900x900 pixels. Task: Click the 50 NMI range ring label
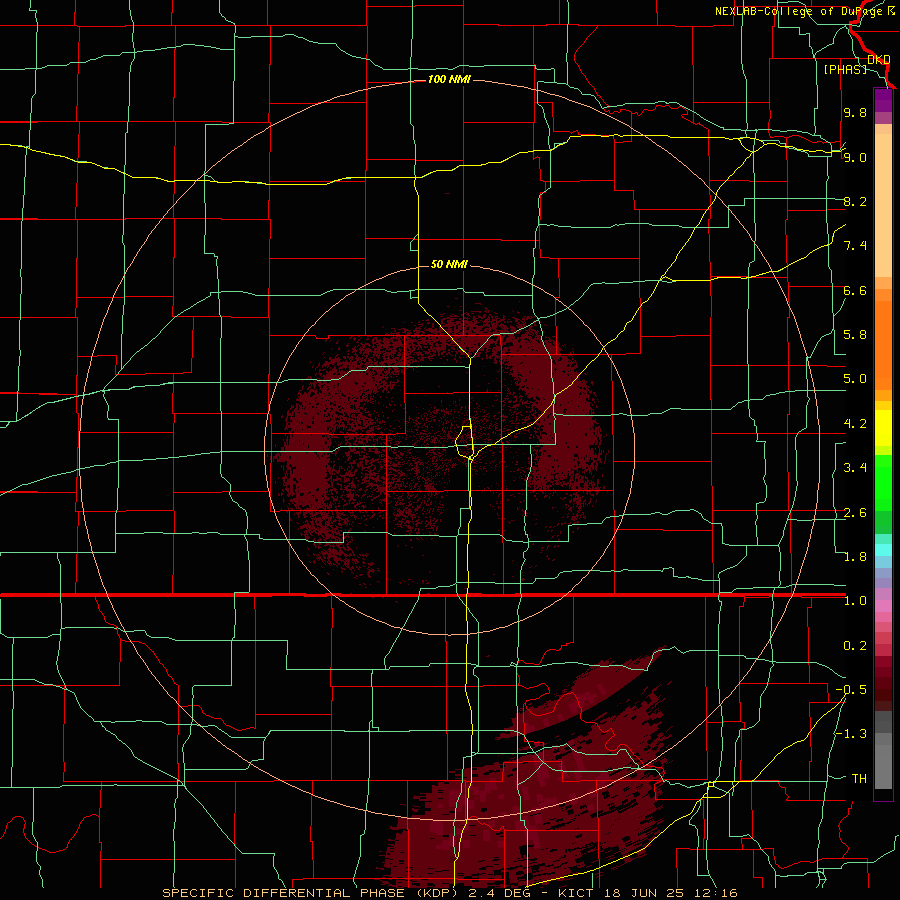point(449,264)
